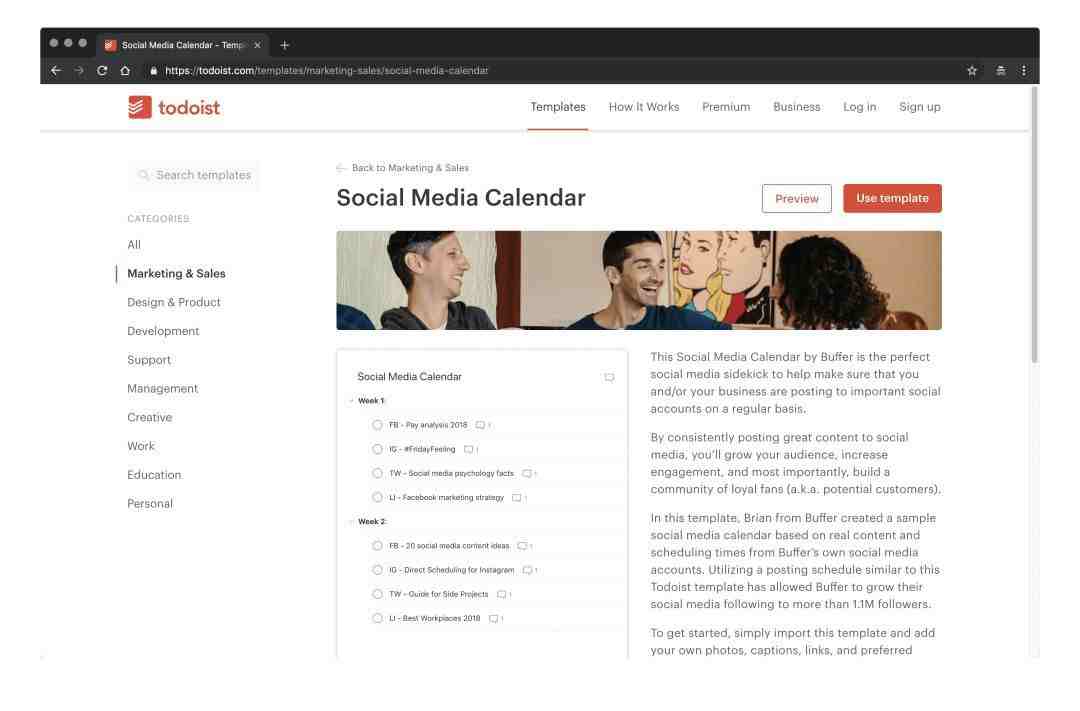Navigate back using browser back arrow
Image resolution: width=1080 pixels, height=711 pixels.
[x=56, y=70]
